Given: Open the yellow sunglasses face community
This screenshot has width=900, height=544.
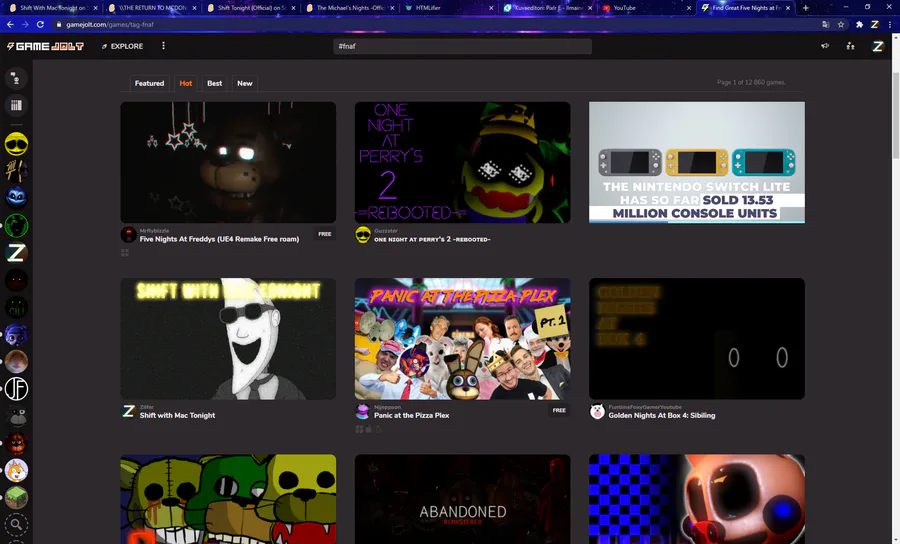Looking at the screenshot, I should coord(16,143).
